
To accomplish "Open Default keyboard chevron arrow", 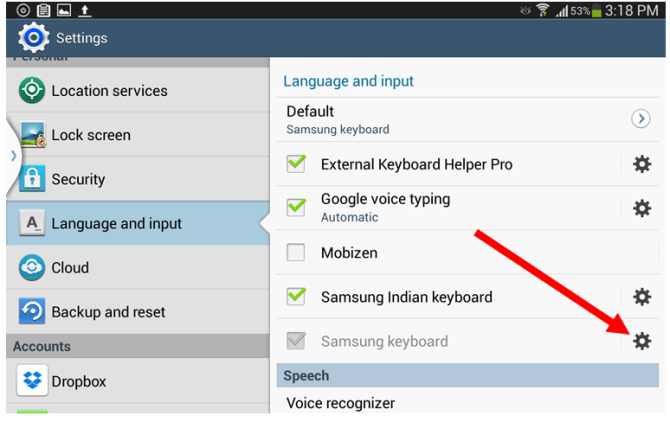I will pyautogui.click(x=641, y=119).
